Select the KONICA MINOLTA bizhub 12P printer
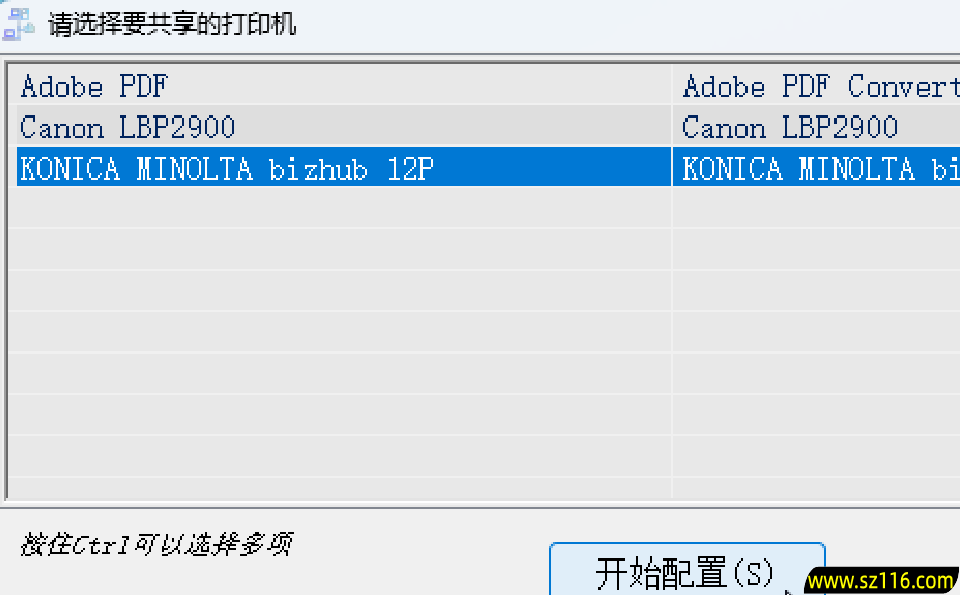Screen dimensions: 960x595 tap(227, 168)
